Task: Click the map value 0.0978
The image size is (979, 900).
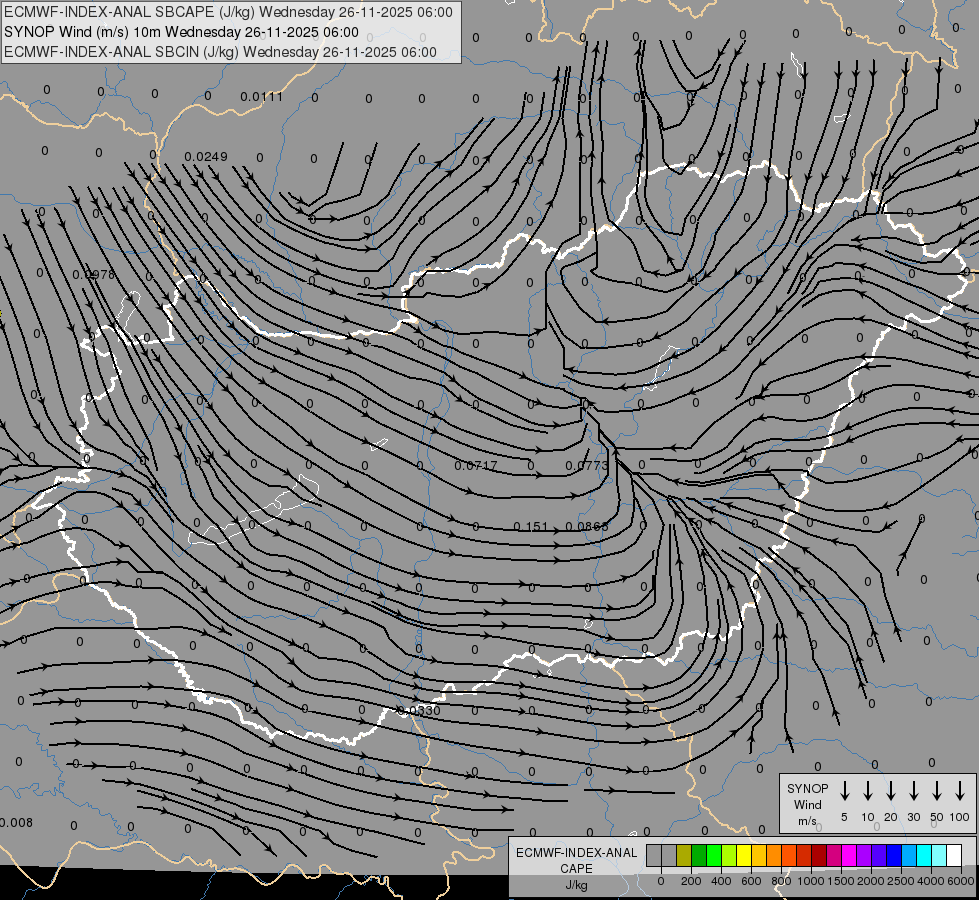Action: pyautogui.click(x=94, y=275)
